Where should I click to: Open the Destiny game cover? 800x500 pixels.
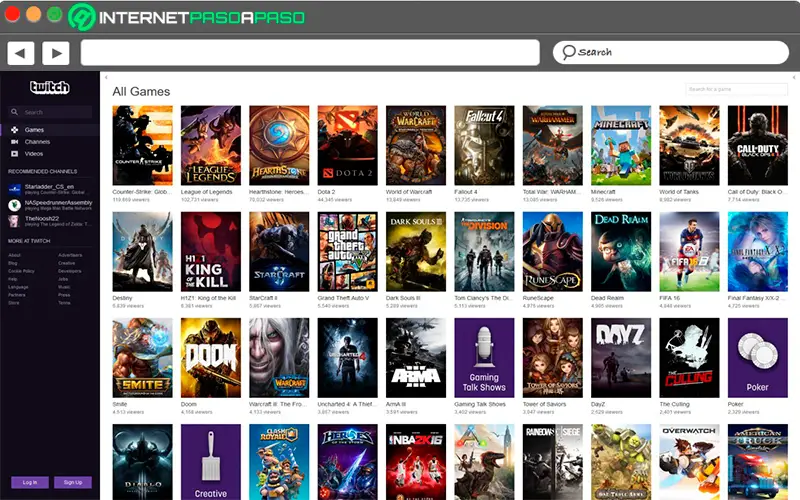point(142,252)
